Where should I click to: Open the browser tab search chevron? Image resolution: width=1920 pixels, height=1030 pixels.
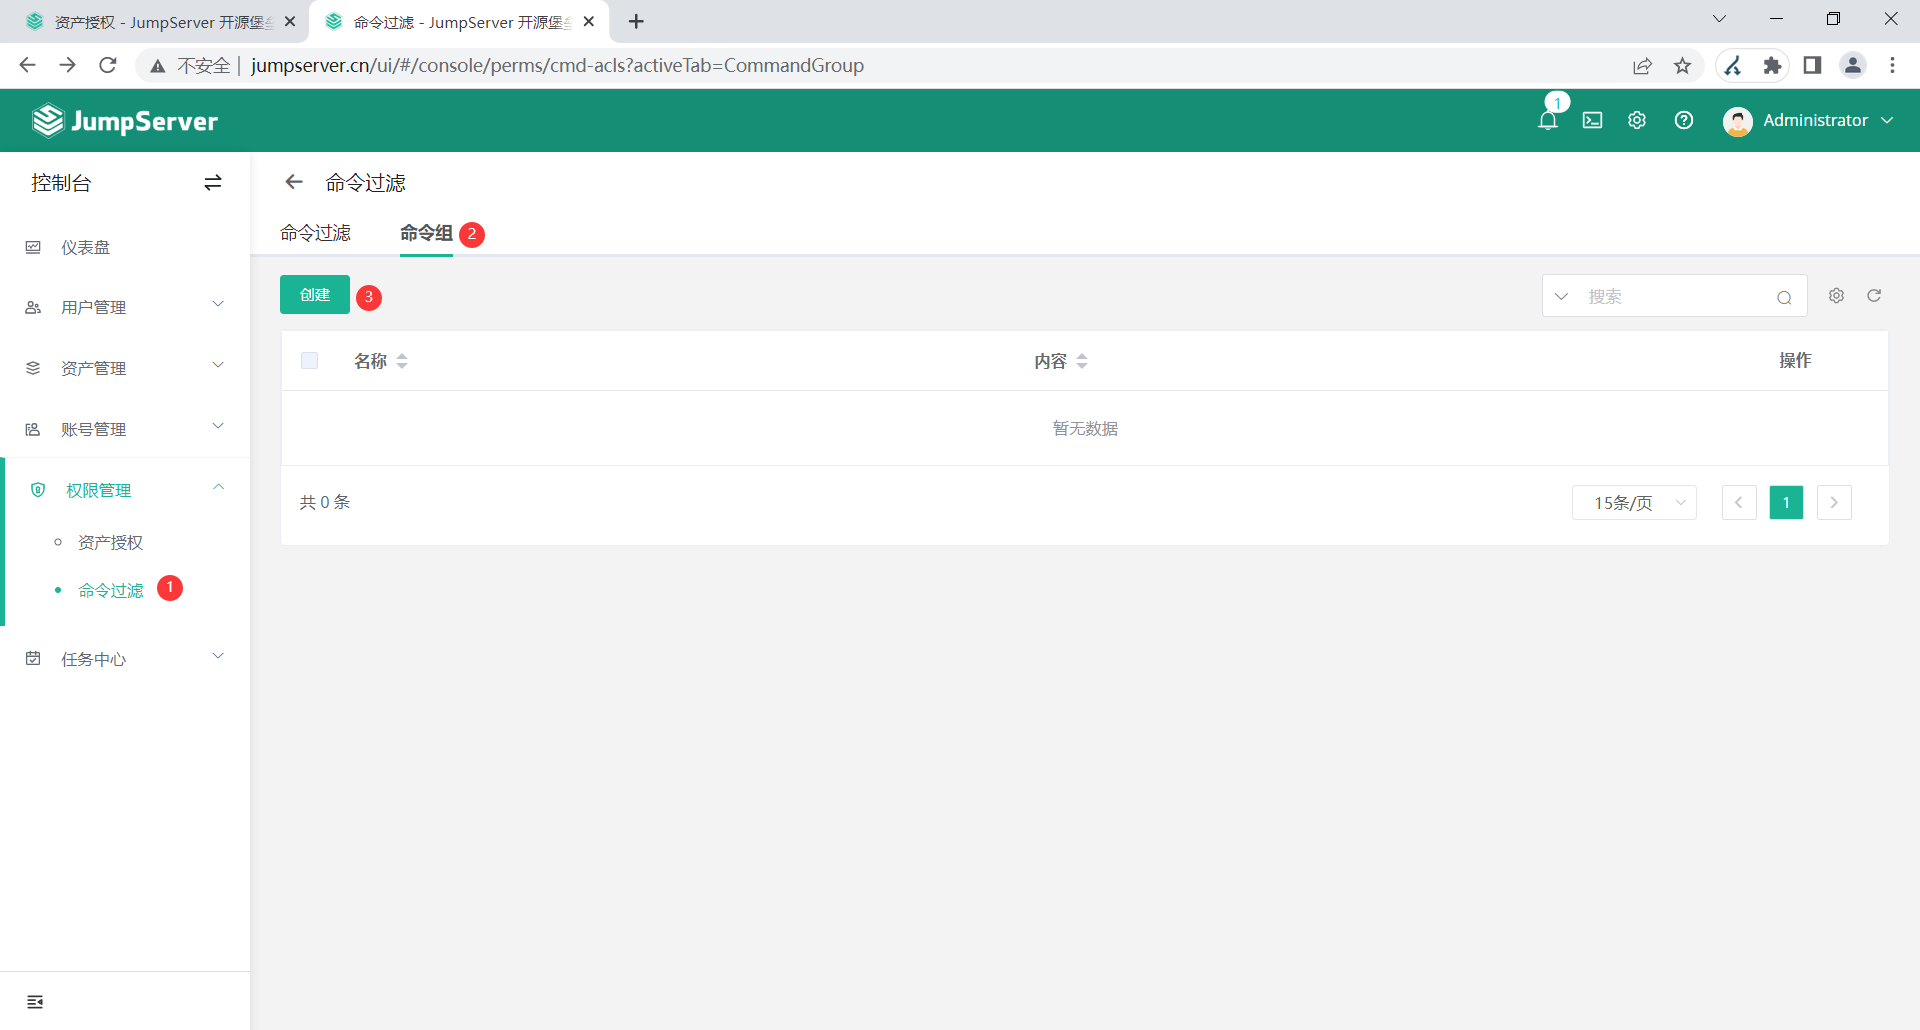(1719, 19)
